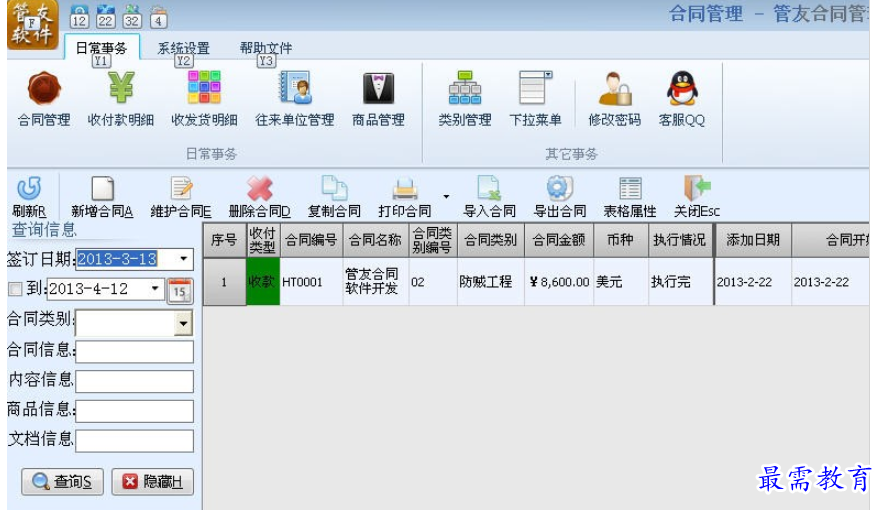Click quick access icon labeled 22

pyautogui.click(x=106, y=17)
